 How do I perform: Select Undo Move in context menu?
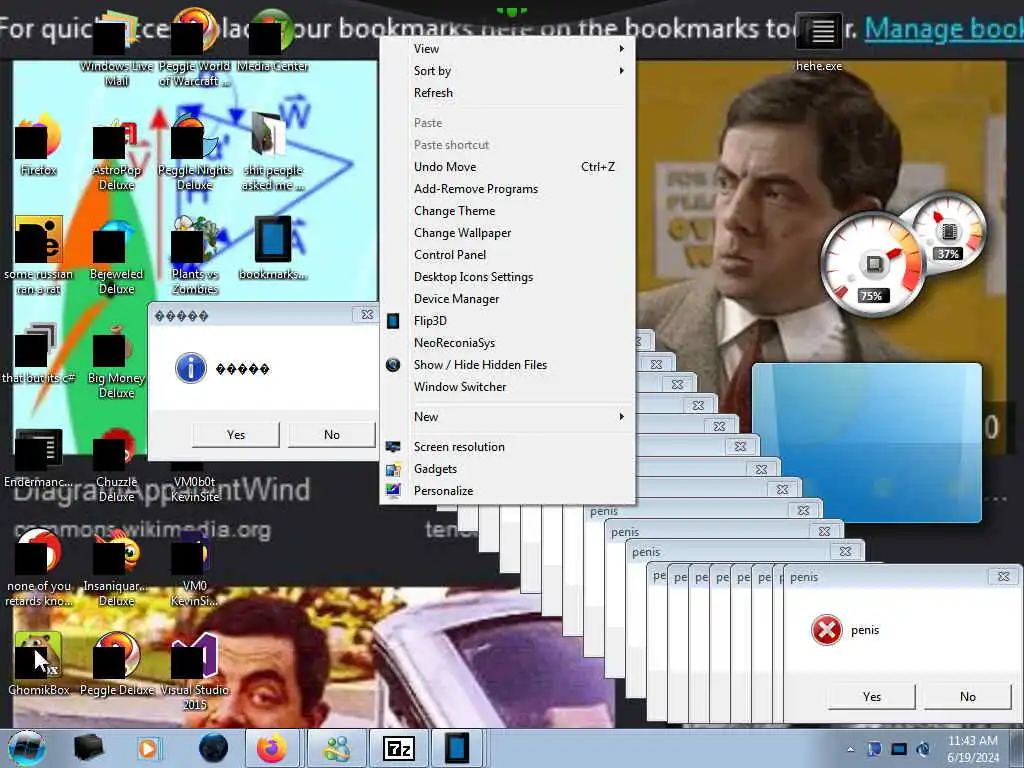[x=508, y=167]
